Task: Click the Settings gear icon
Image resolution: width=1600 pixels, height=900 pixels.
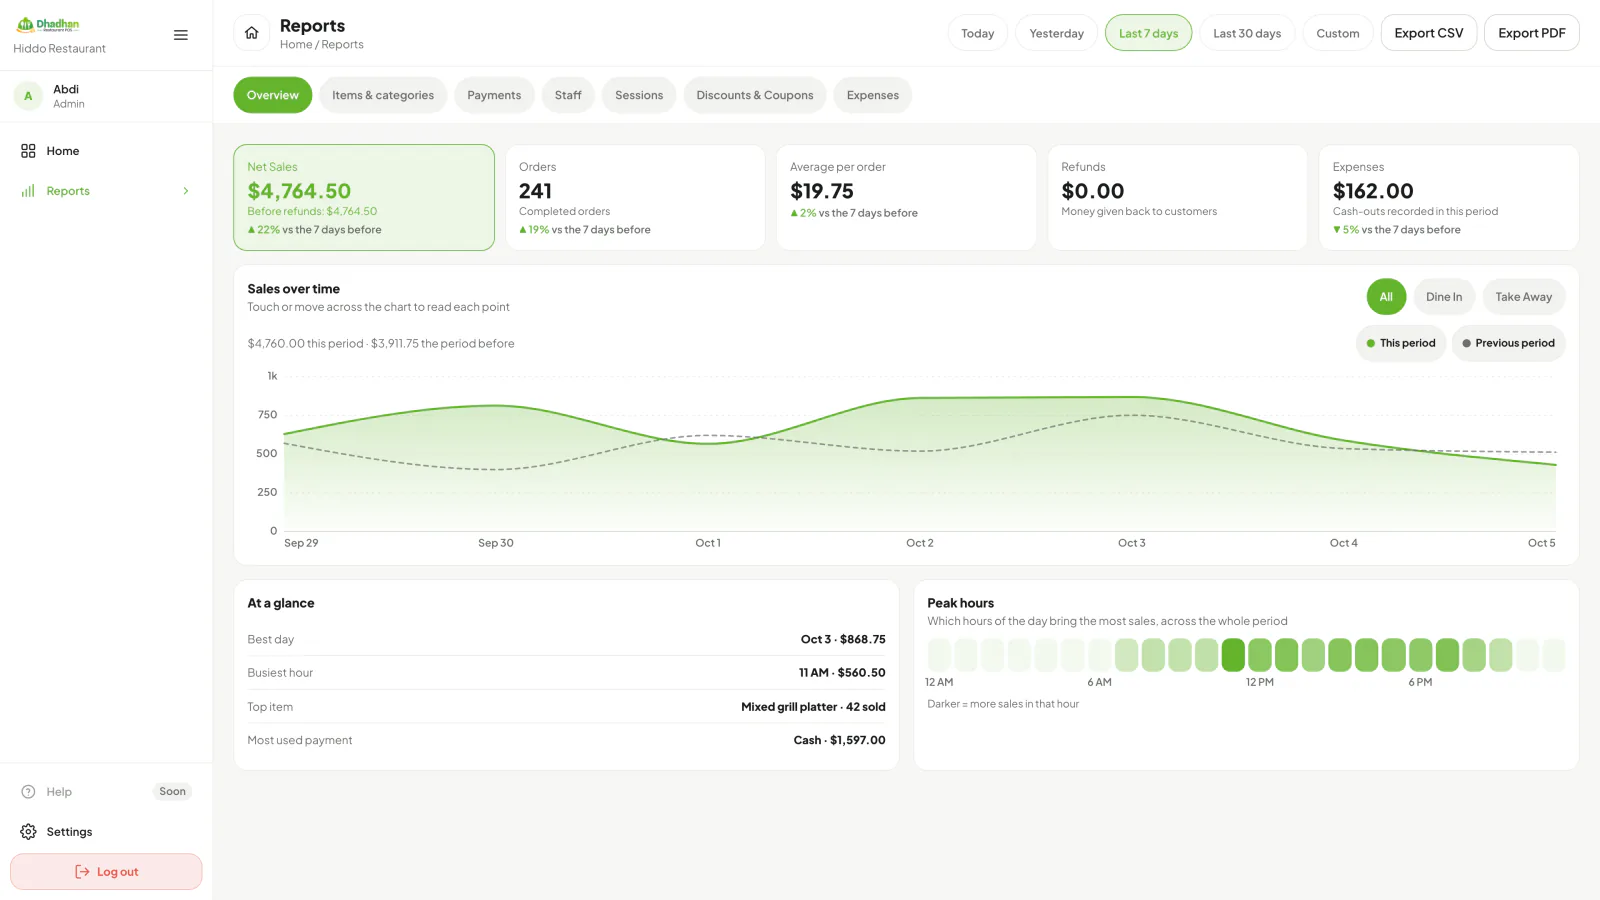Action: (x=28, y=832)
